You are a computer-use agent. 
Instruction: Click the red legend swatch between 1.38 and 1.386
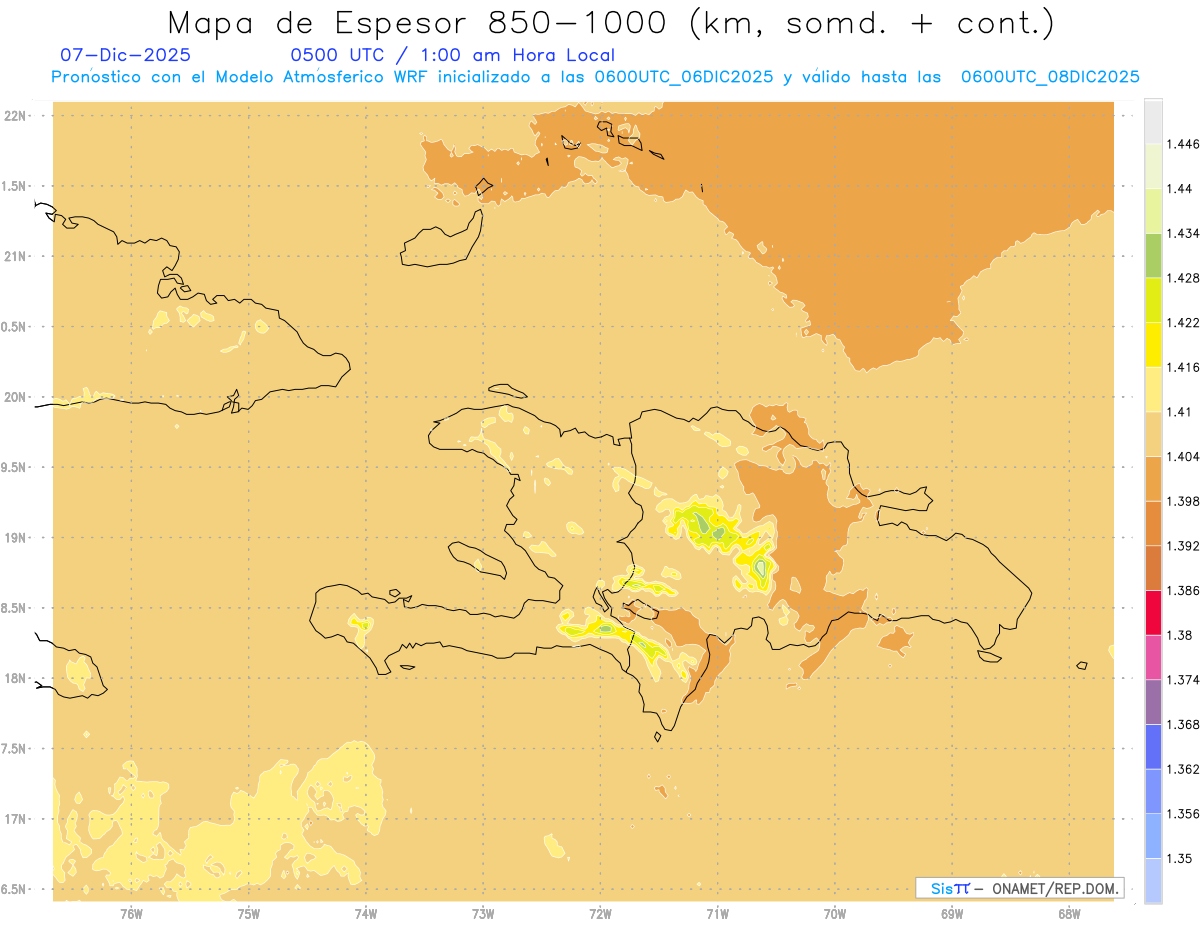[1153, 613]
